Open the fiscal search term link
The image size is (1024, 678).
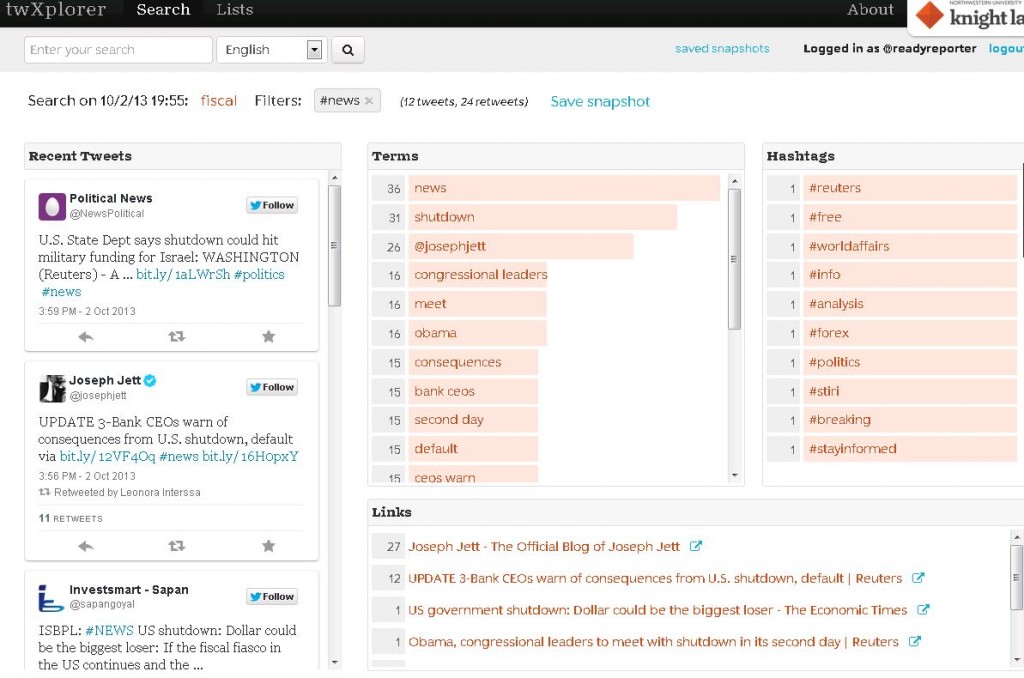219,101
